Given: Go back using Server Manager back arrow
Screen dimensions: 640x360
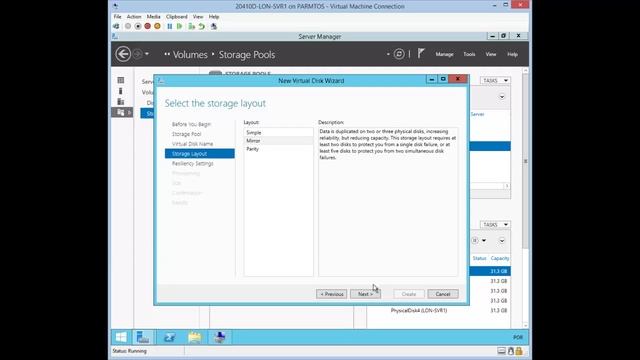Looking at the screenshot, I should point(123,54).
